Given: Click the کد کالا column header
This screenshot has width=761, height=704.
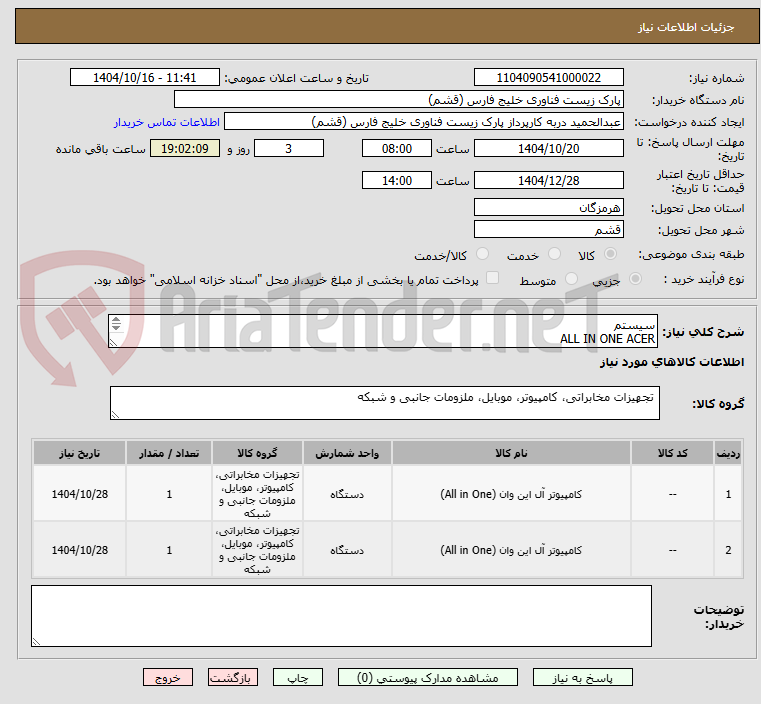Looking at the screenshot, I should click(672, 453).
